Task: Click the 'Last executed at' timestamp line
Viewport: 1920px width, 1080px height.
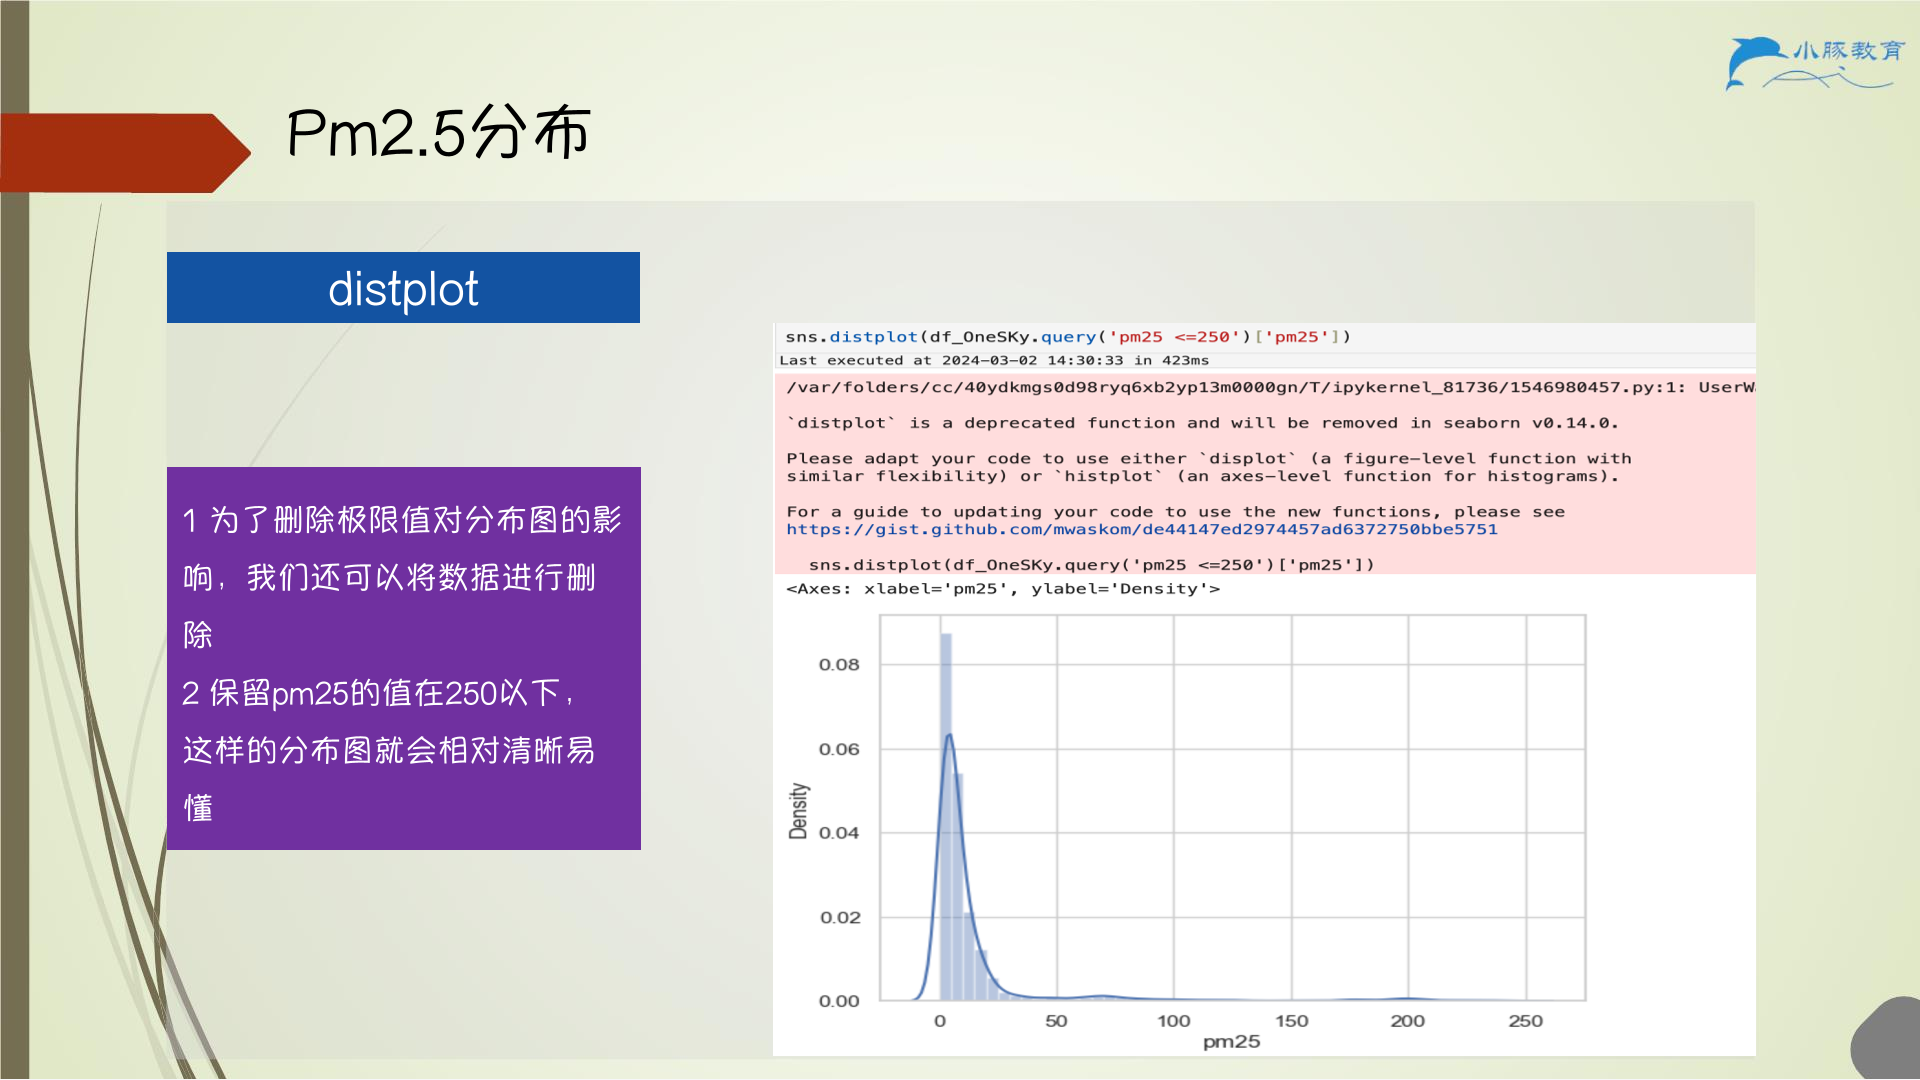Action: point(994,360)
